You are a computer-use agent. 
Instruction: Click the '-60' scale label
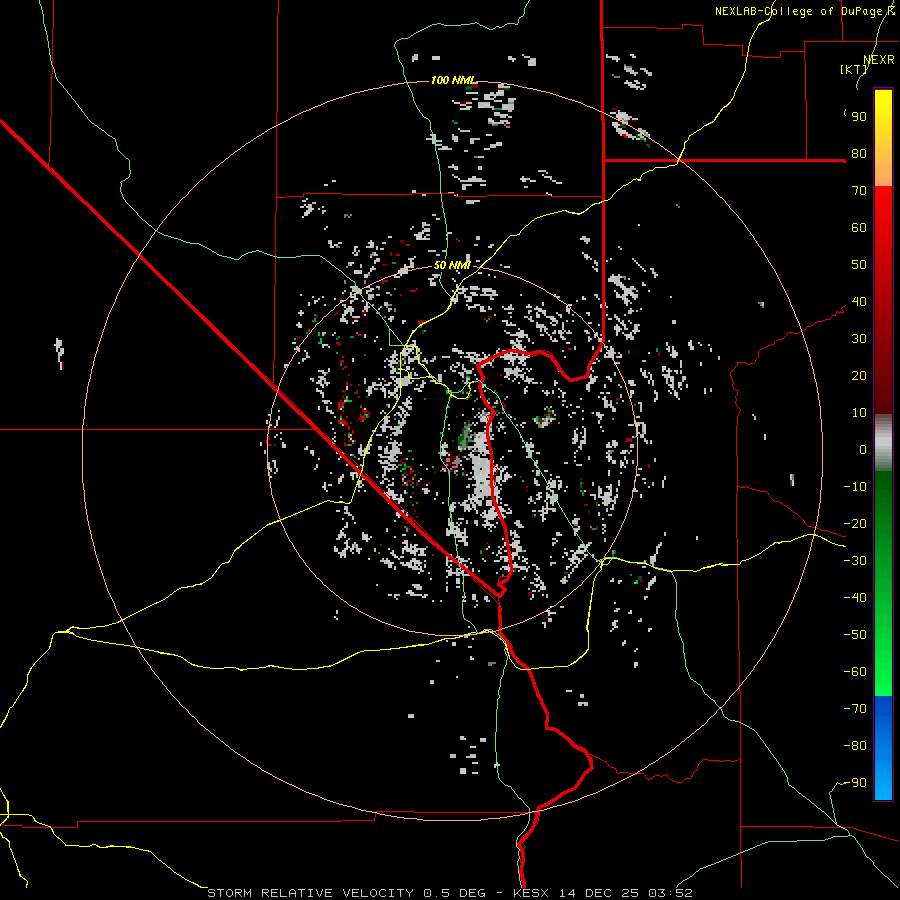(855, 672)
